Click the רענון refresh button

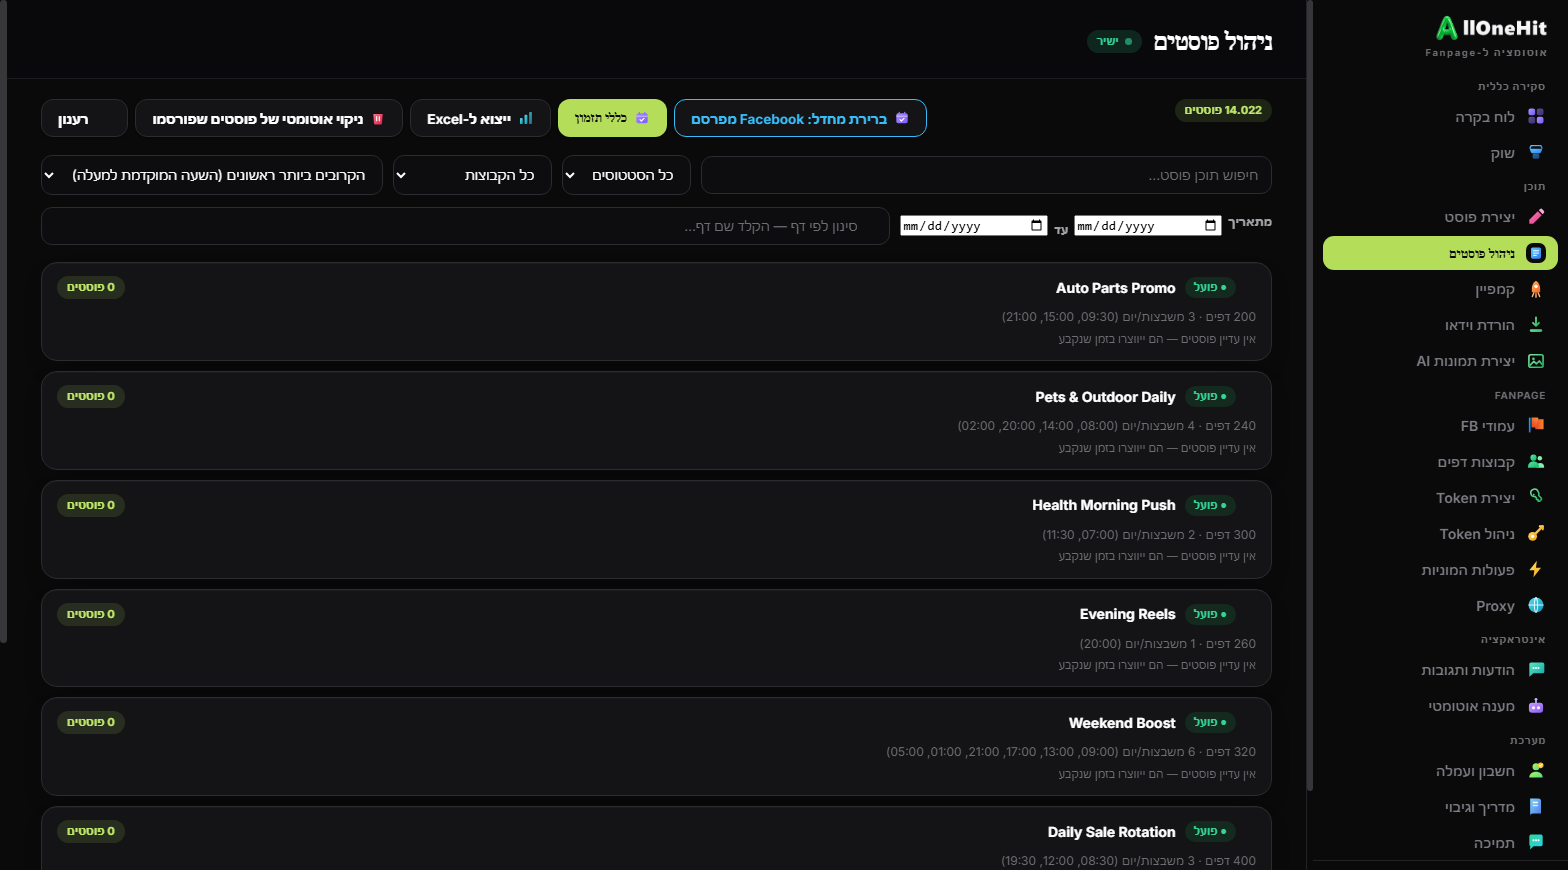pyautogui.click(x=84, y=118)
